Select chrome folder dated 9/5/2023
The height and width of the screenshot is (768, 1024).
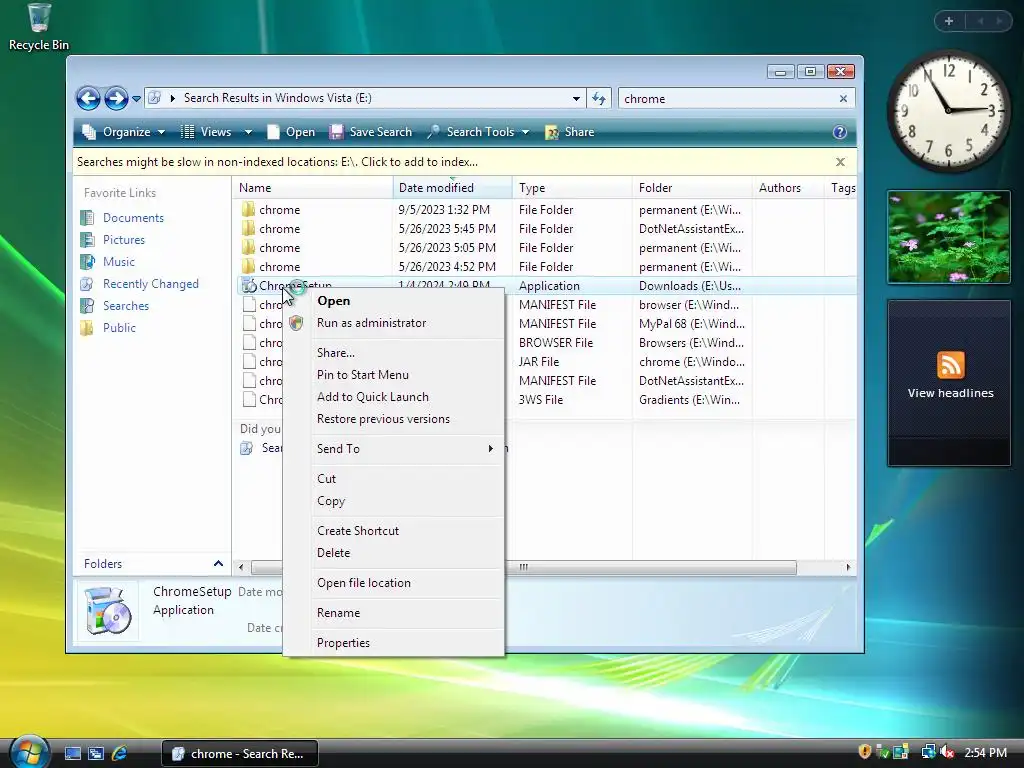pyautogui.click(x=546, y=210)
